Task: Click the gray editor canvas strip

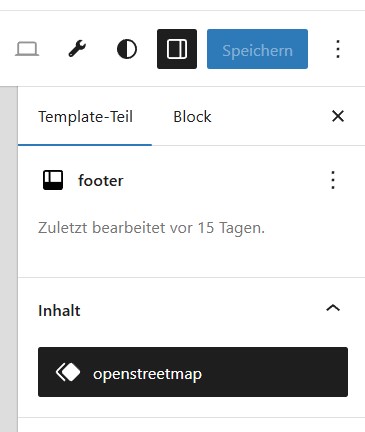Action: coord(9,259)
